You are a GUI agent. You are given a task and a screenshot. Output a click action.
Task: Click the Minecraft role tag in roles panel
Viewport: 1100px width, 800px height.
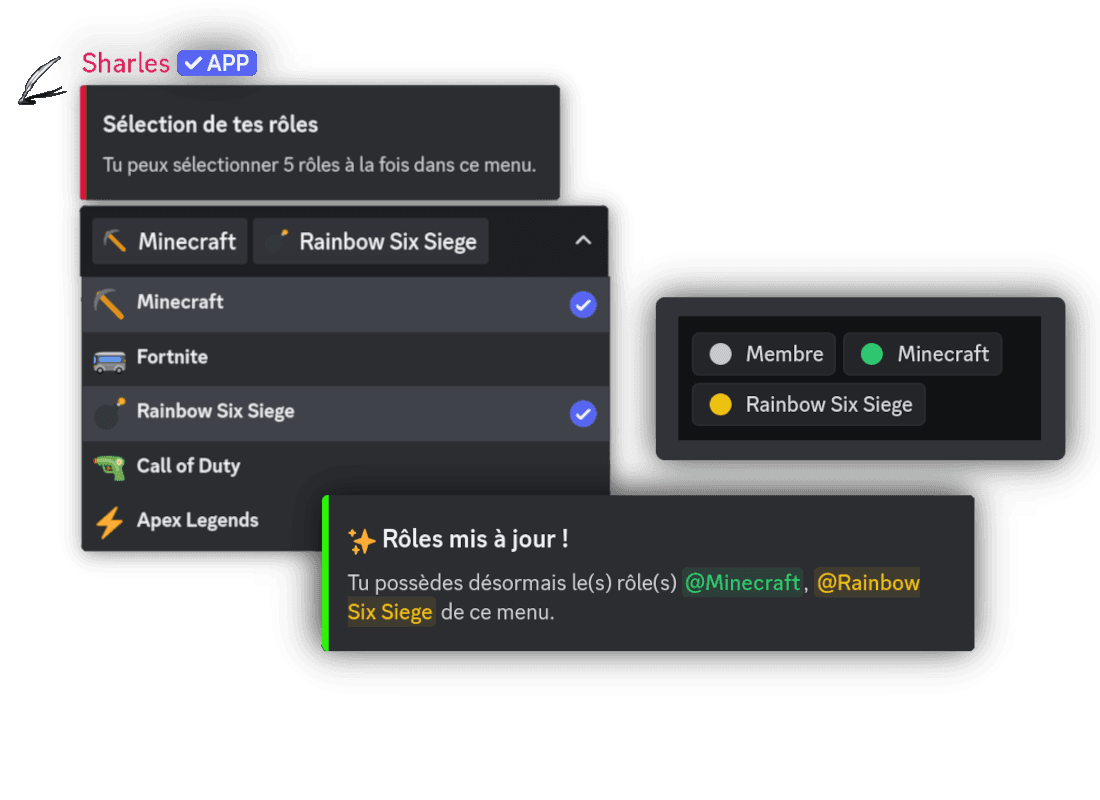[923, 354]
